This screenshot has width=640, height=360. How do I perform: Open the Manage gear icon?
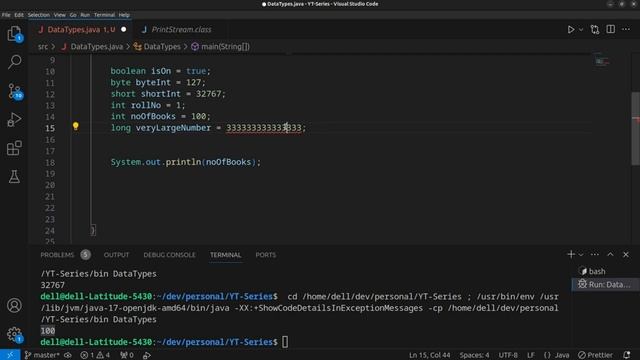point(14,334)
